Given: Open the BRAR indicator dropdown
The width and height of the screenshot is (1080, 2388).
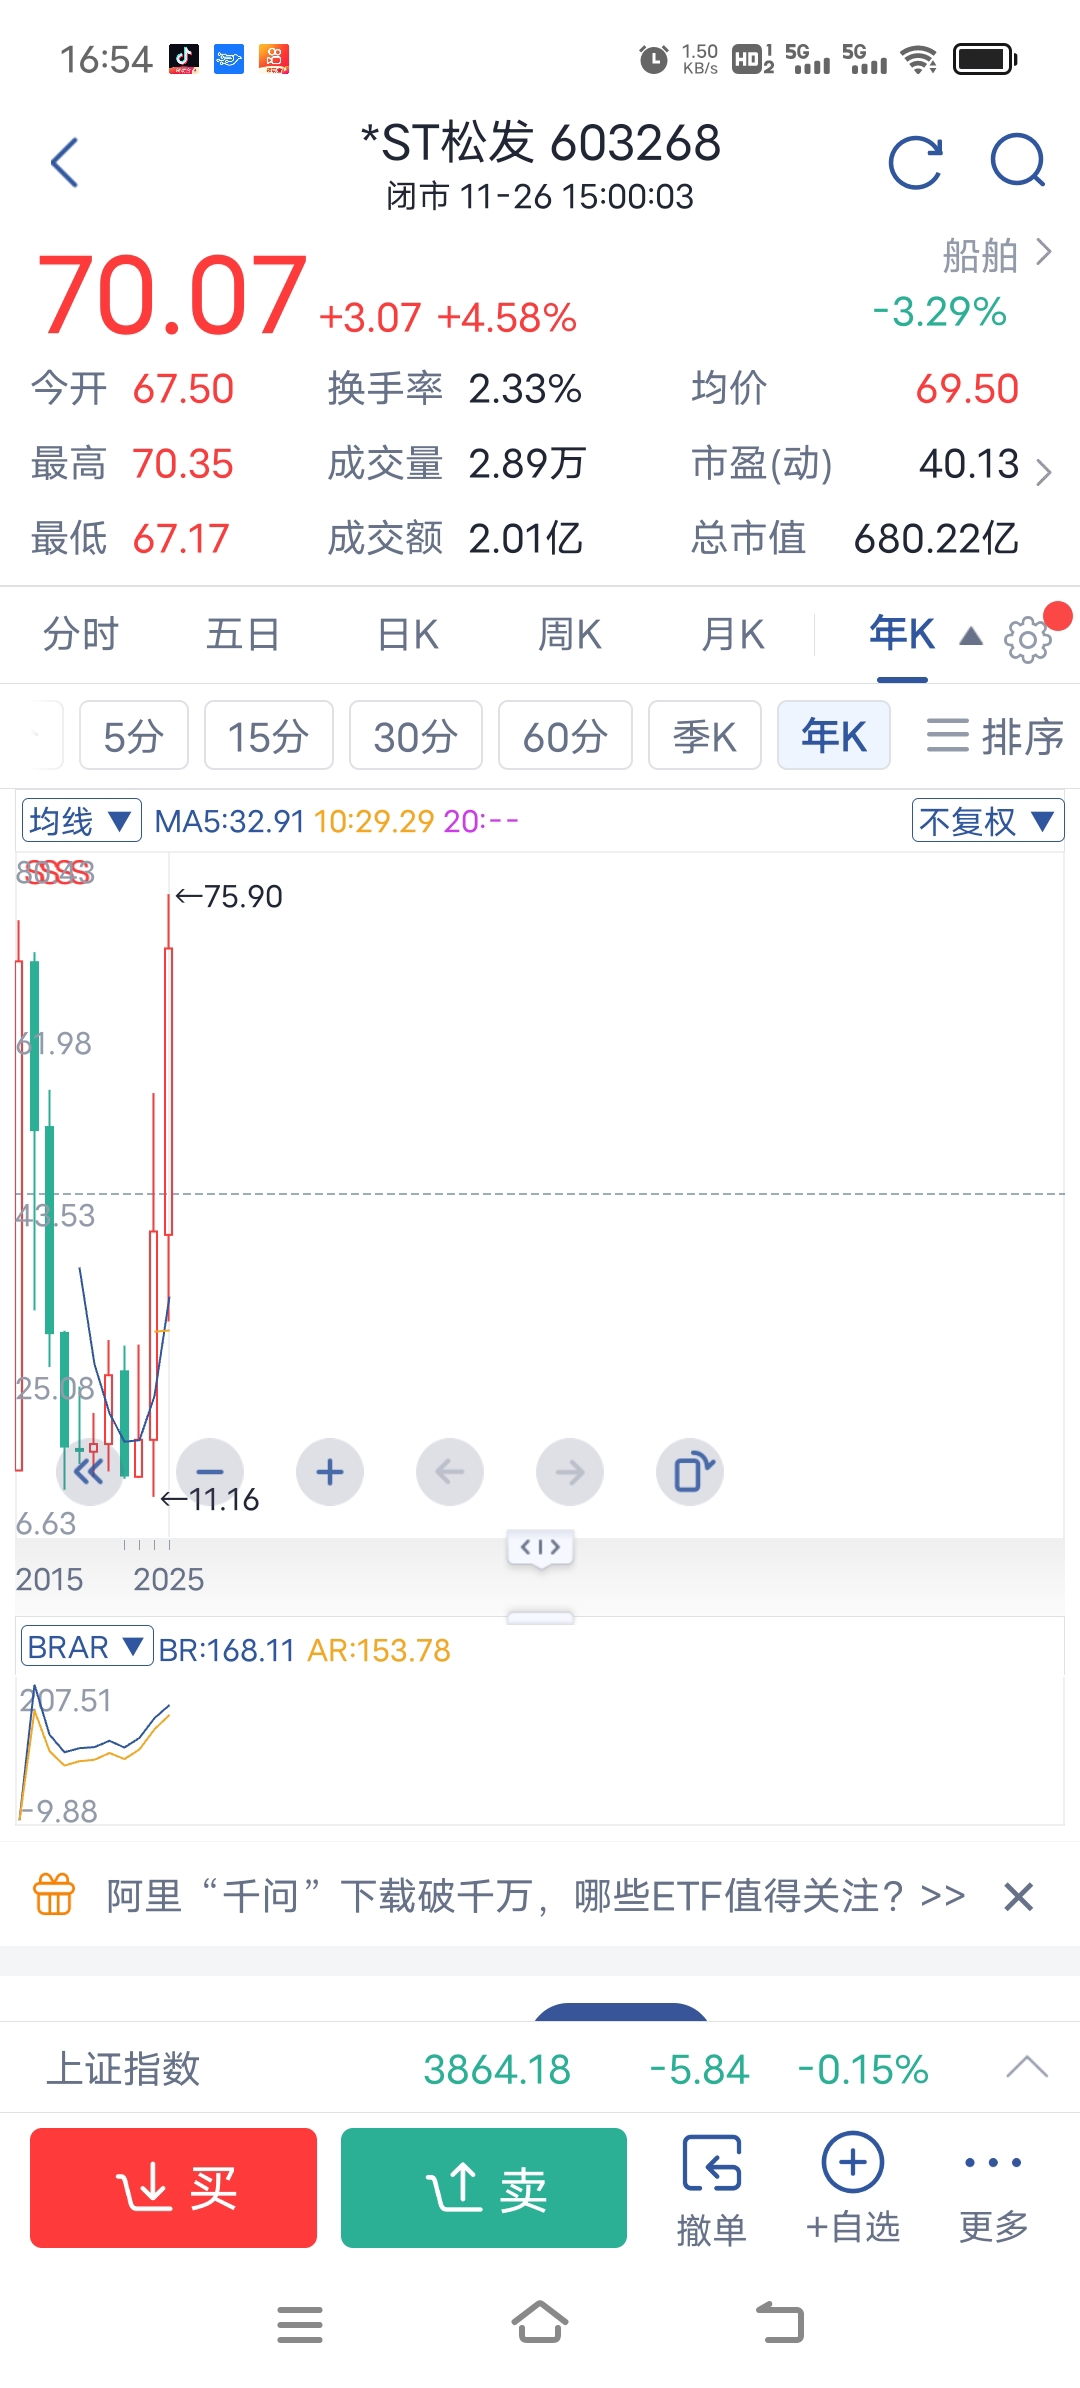Looking at the screenshot, I should 86,1647.
